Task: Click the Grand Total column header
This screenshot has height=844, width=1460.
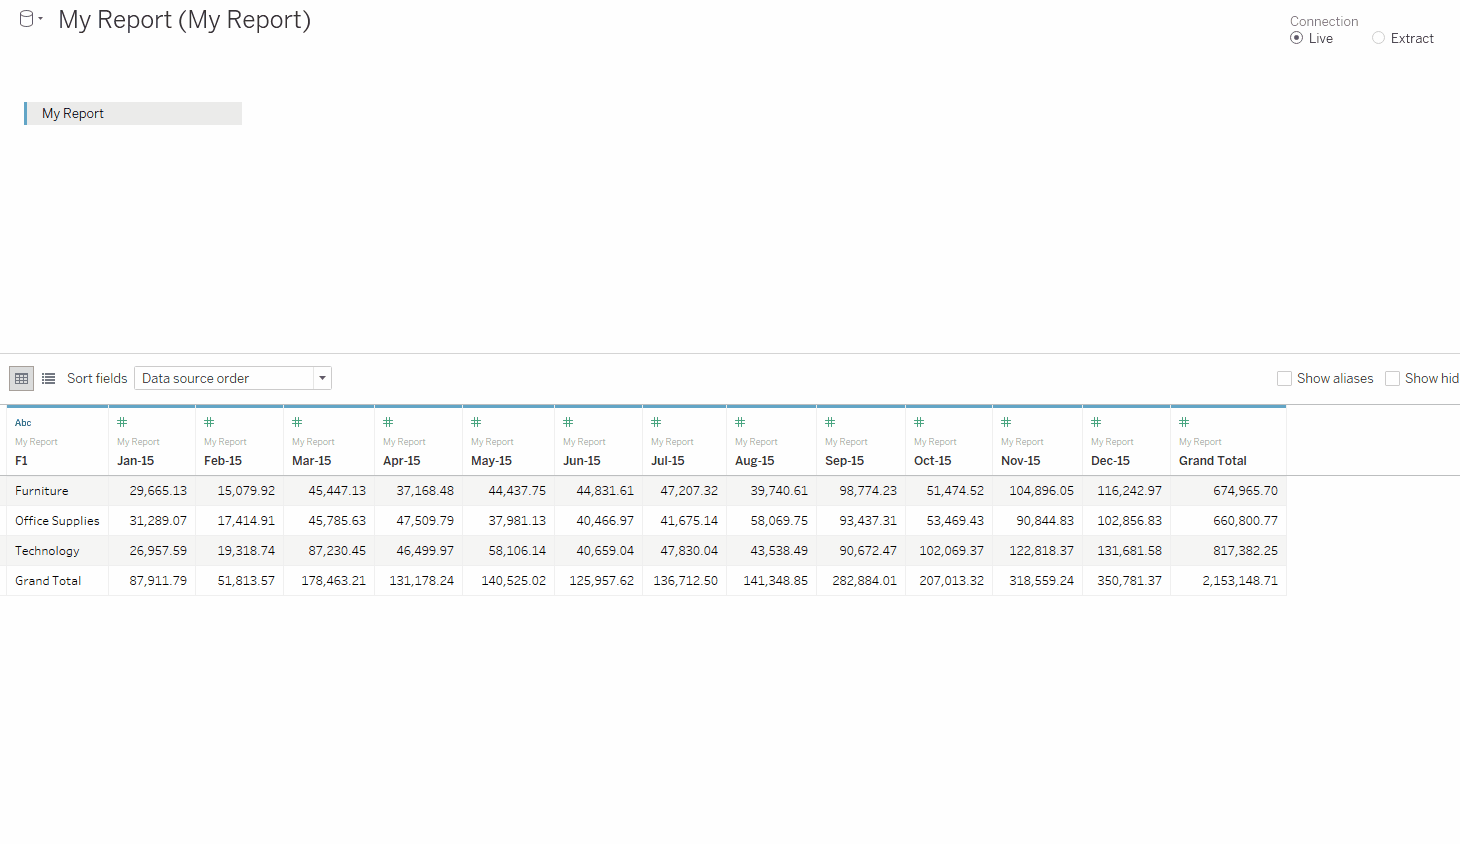Action: pyautogui.click(x=1212, y=460)
